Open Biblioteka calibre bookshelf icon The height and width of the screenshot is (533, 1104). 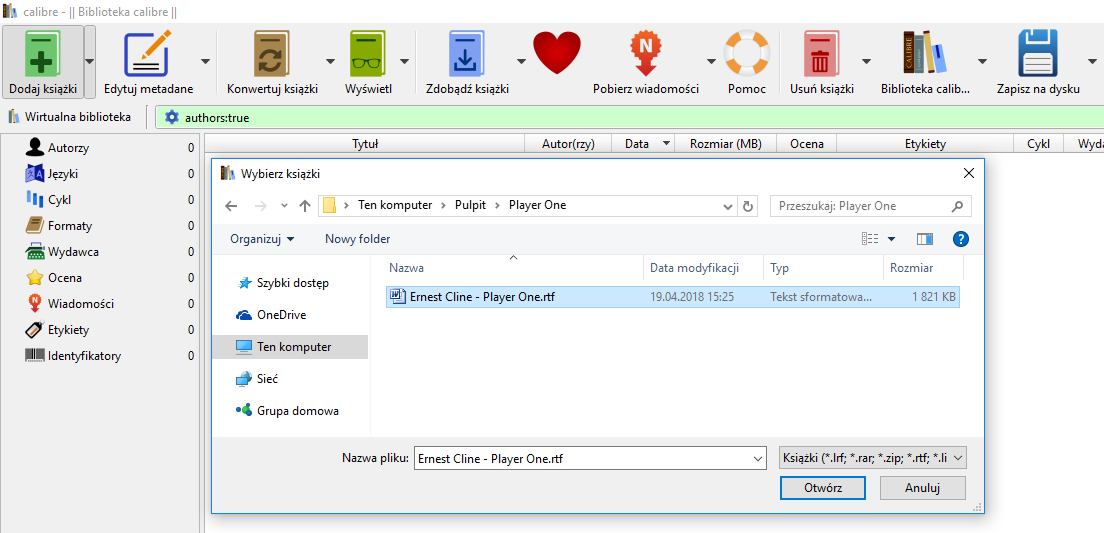click(925, 54)
